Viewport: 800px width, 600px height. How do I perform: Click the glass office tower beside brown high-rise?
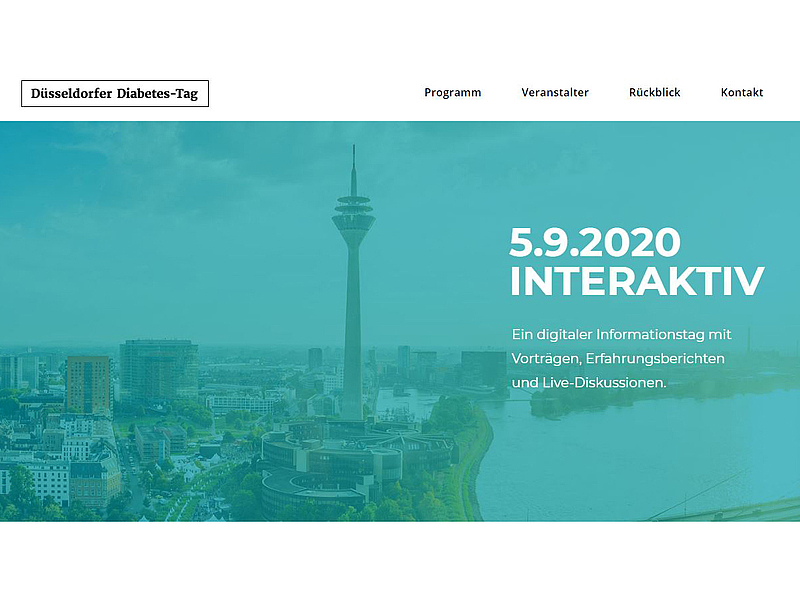(157, 370)
